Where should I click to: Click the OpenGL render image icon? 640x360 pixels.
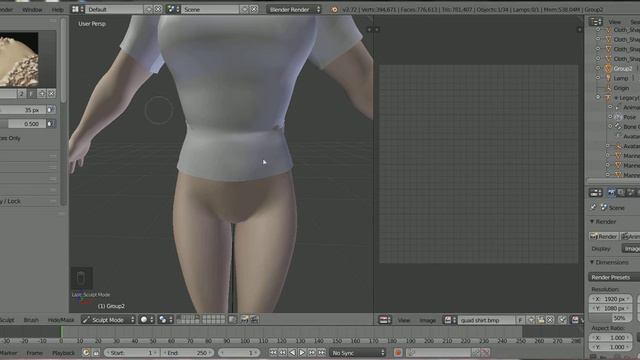[x=244, y=320]
